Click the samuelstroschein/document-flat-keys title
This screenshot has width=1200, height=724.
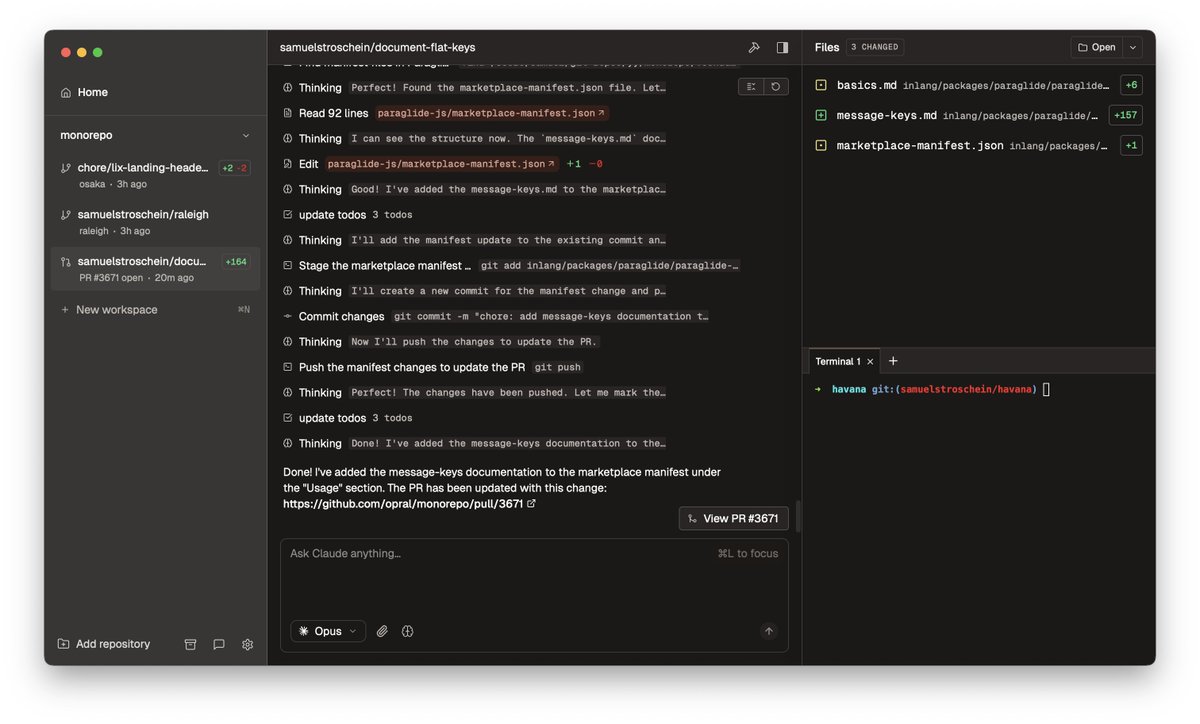(377, 47)
